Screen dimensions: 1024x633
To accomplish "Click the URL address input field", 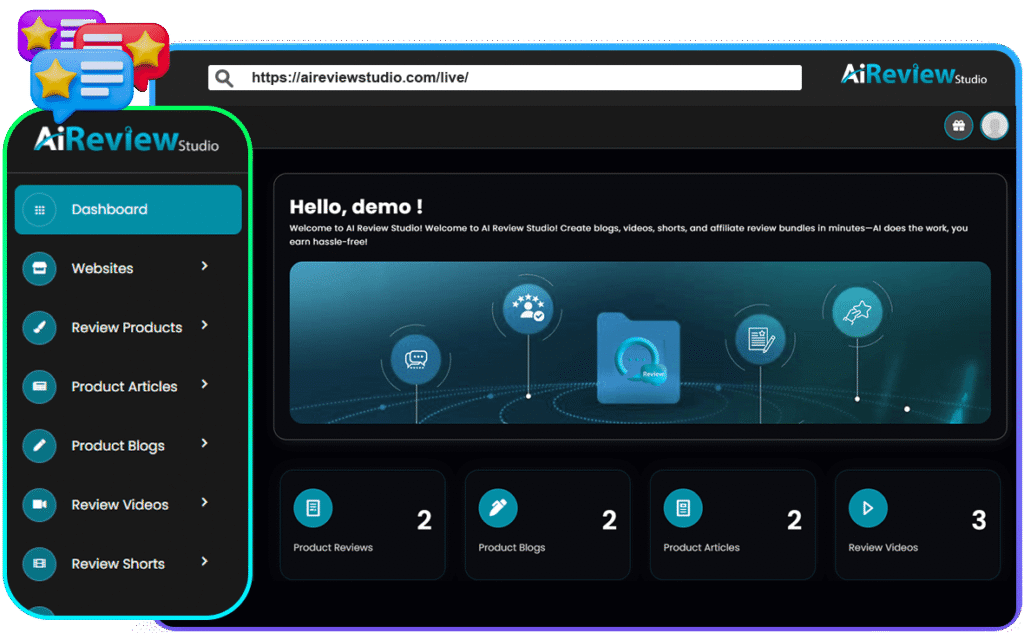I will (520, 78).
